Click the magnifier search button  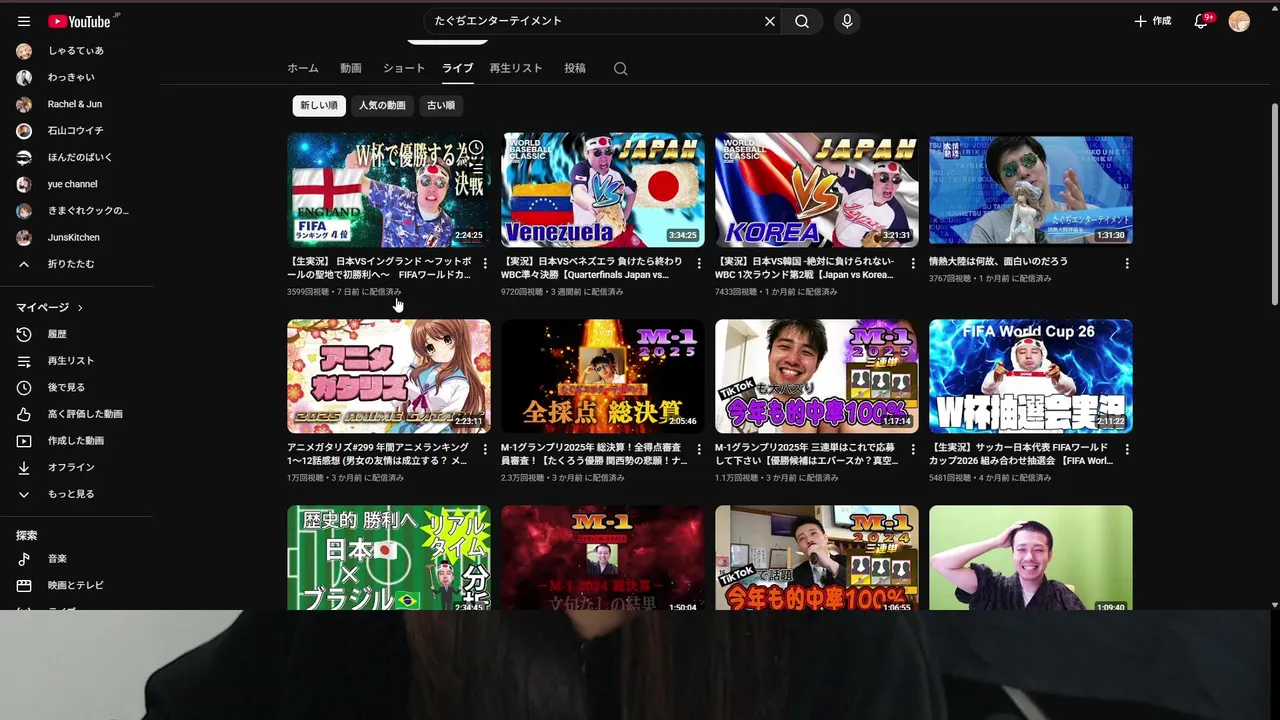[802, 21]
